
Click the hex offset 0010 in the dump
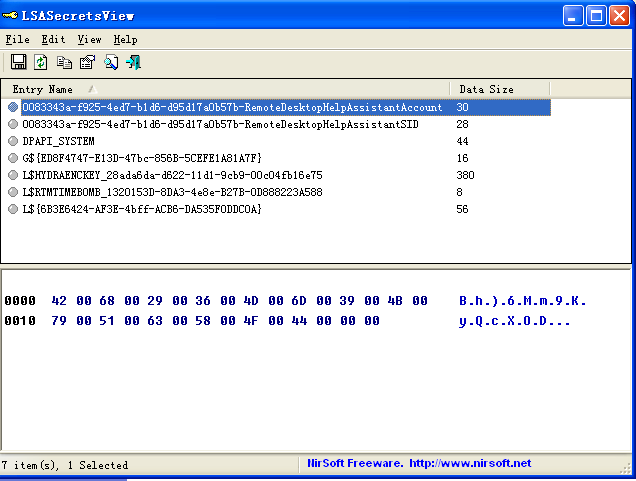coord(20,321)
